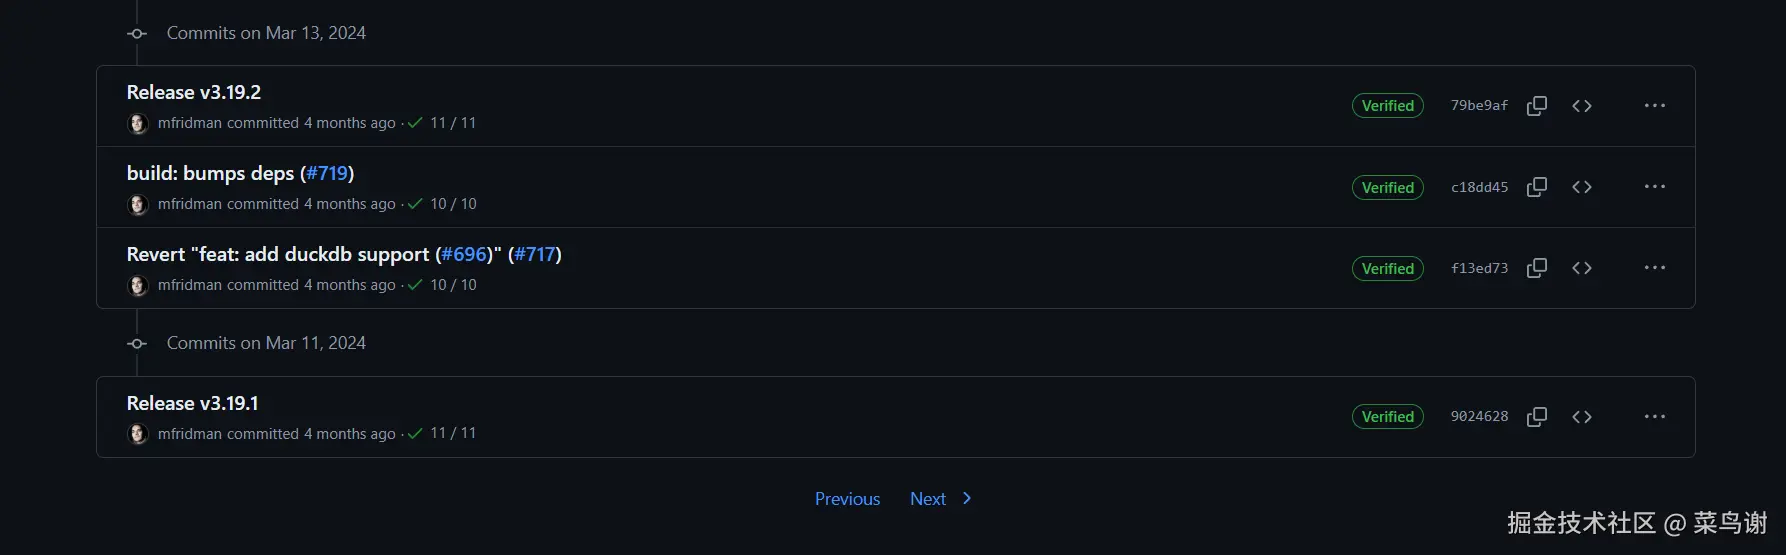Copy full SHA for commit 9024628
The height and width of the screenshot is (555, 1786).
[x=1537, y=417]
